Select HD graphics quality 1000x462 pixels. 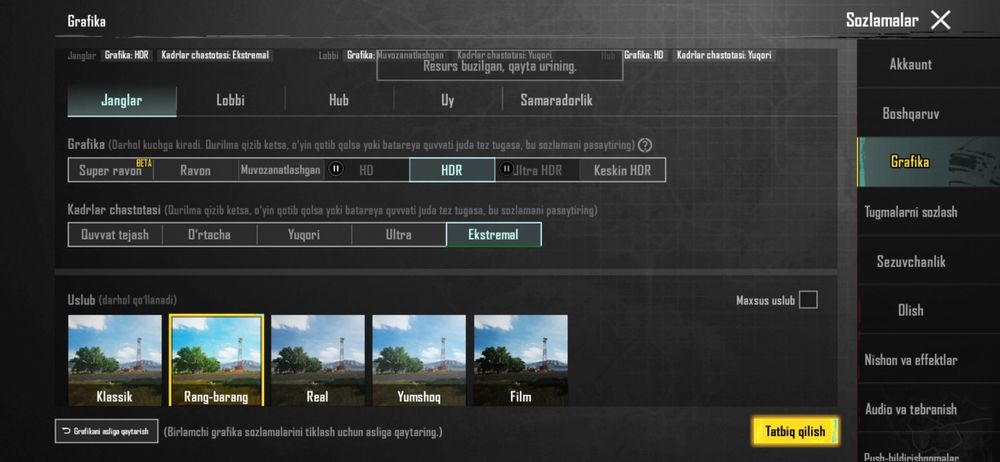point(367,170)
